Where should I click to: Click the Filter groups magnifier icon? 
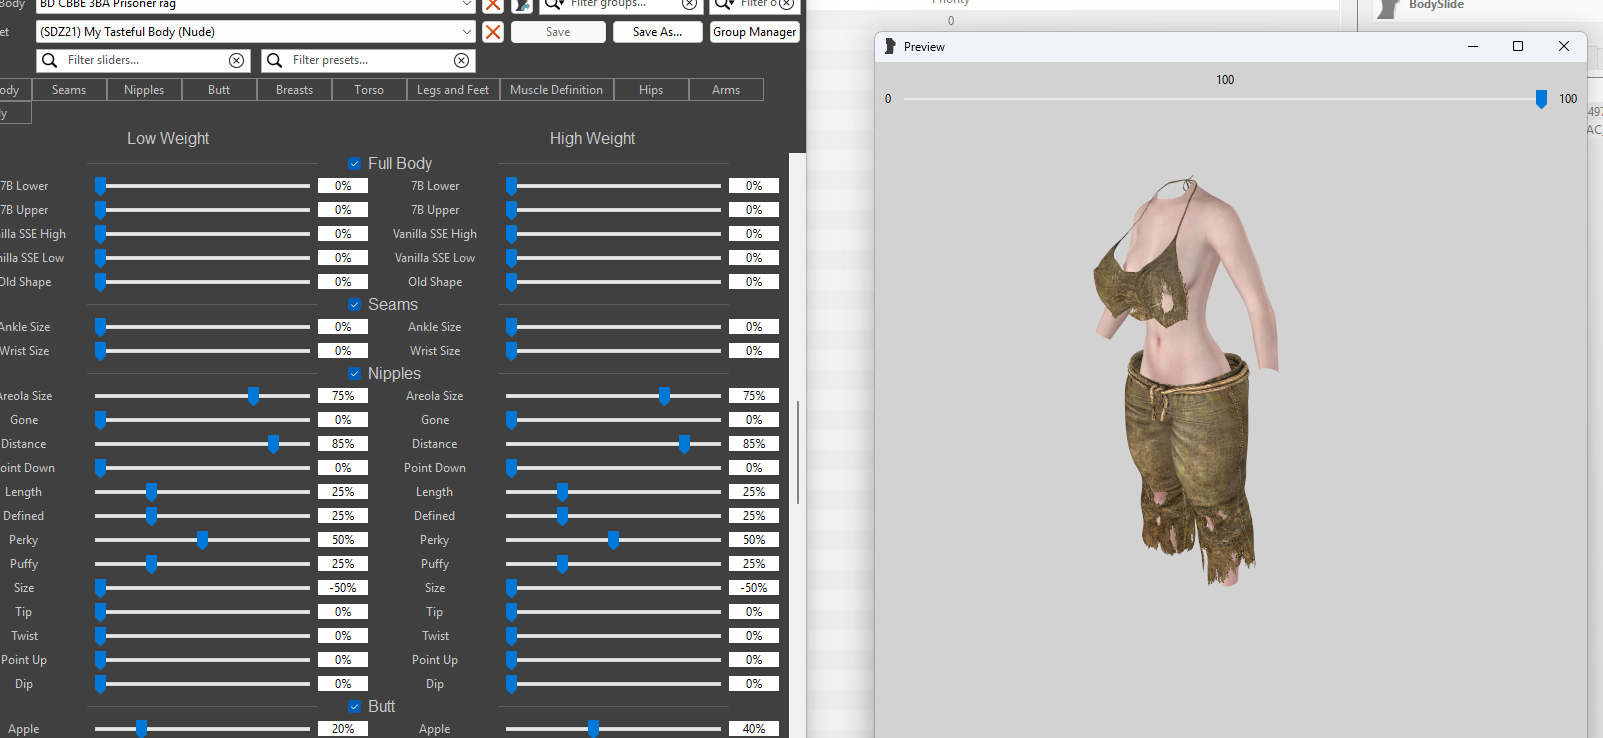(554, 4)
